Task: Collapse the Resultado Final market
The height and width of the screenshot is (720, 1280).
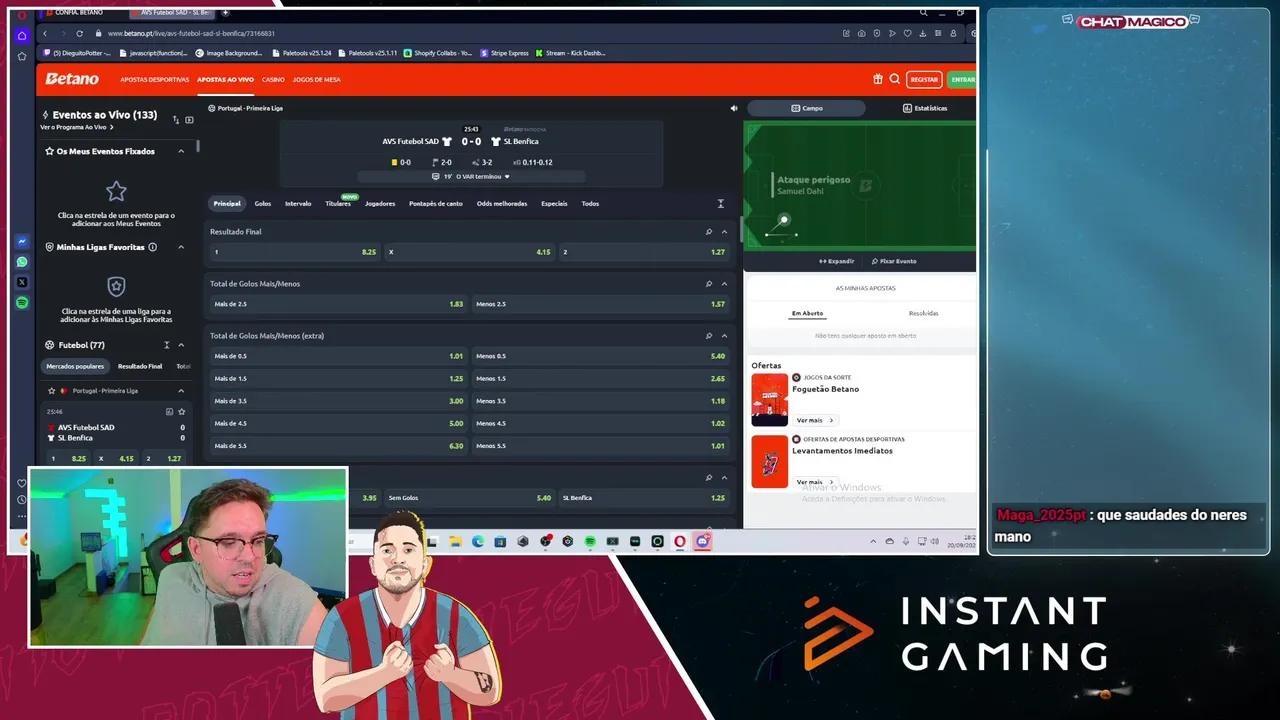Action: pos(724,232)
